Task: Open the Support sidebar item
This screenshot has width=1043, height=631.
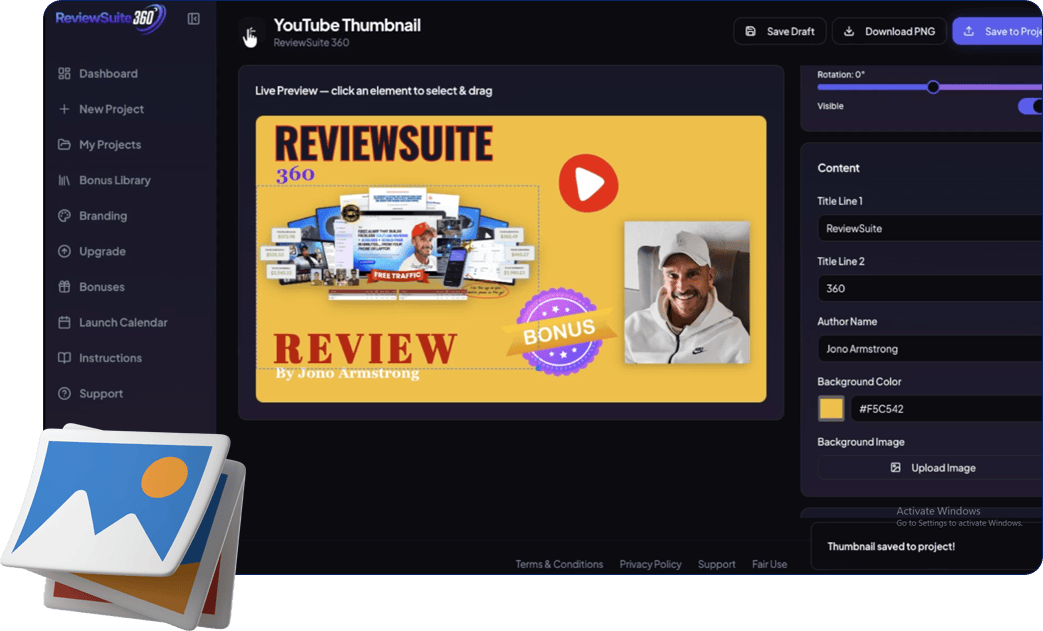Action: pos(101,394)
